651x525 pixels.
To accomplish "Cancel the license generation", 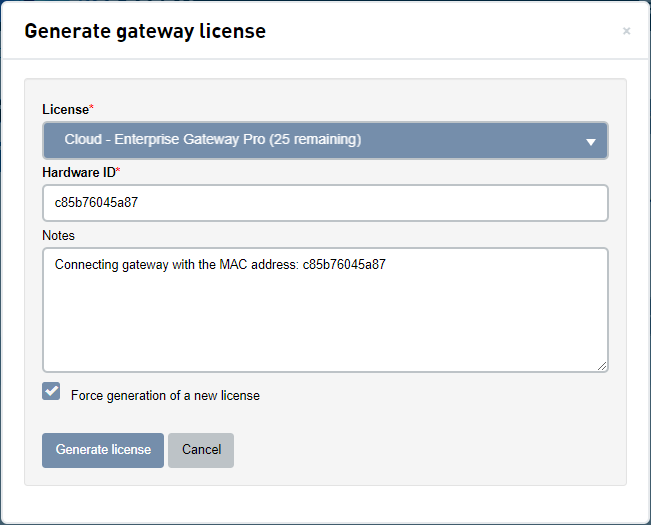I will tap(201, 450).
